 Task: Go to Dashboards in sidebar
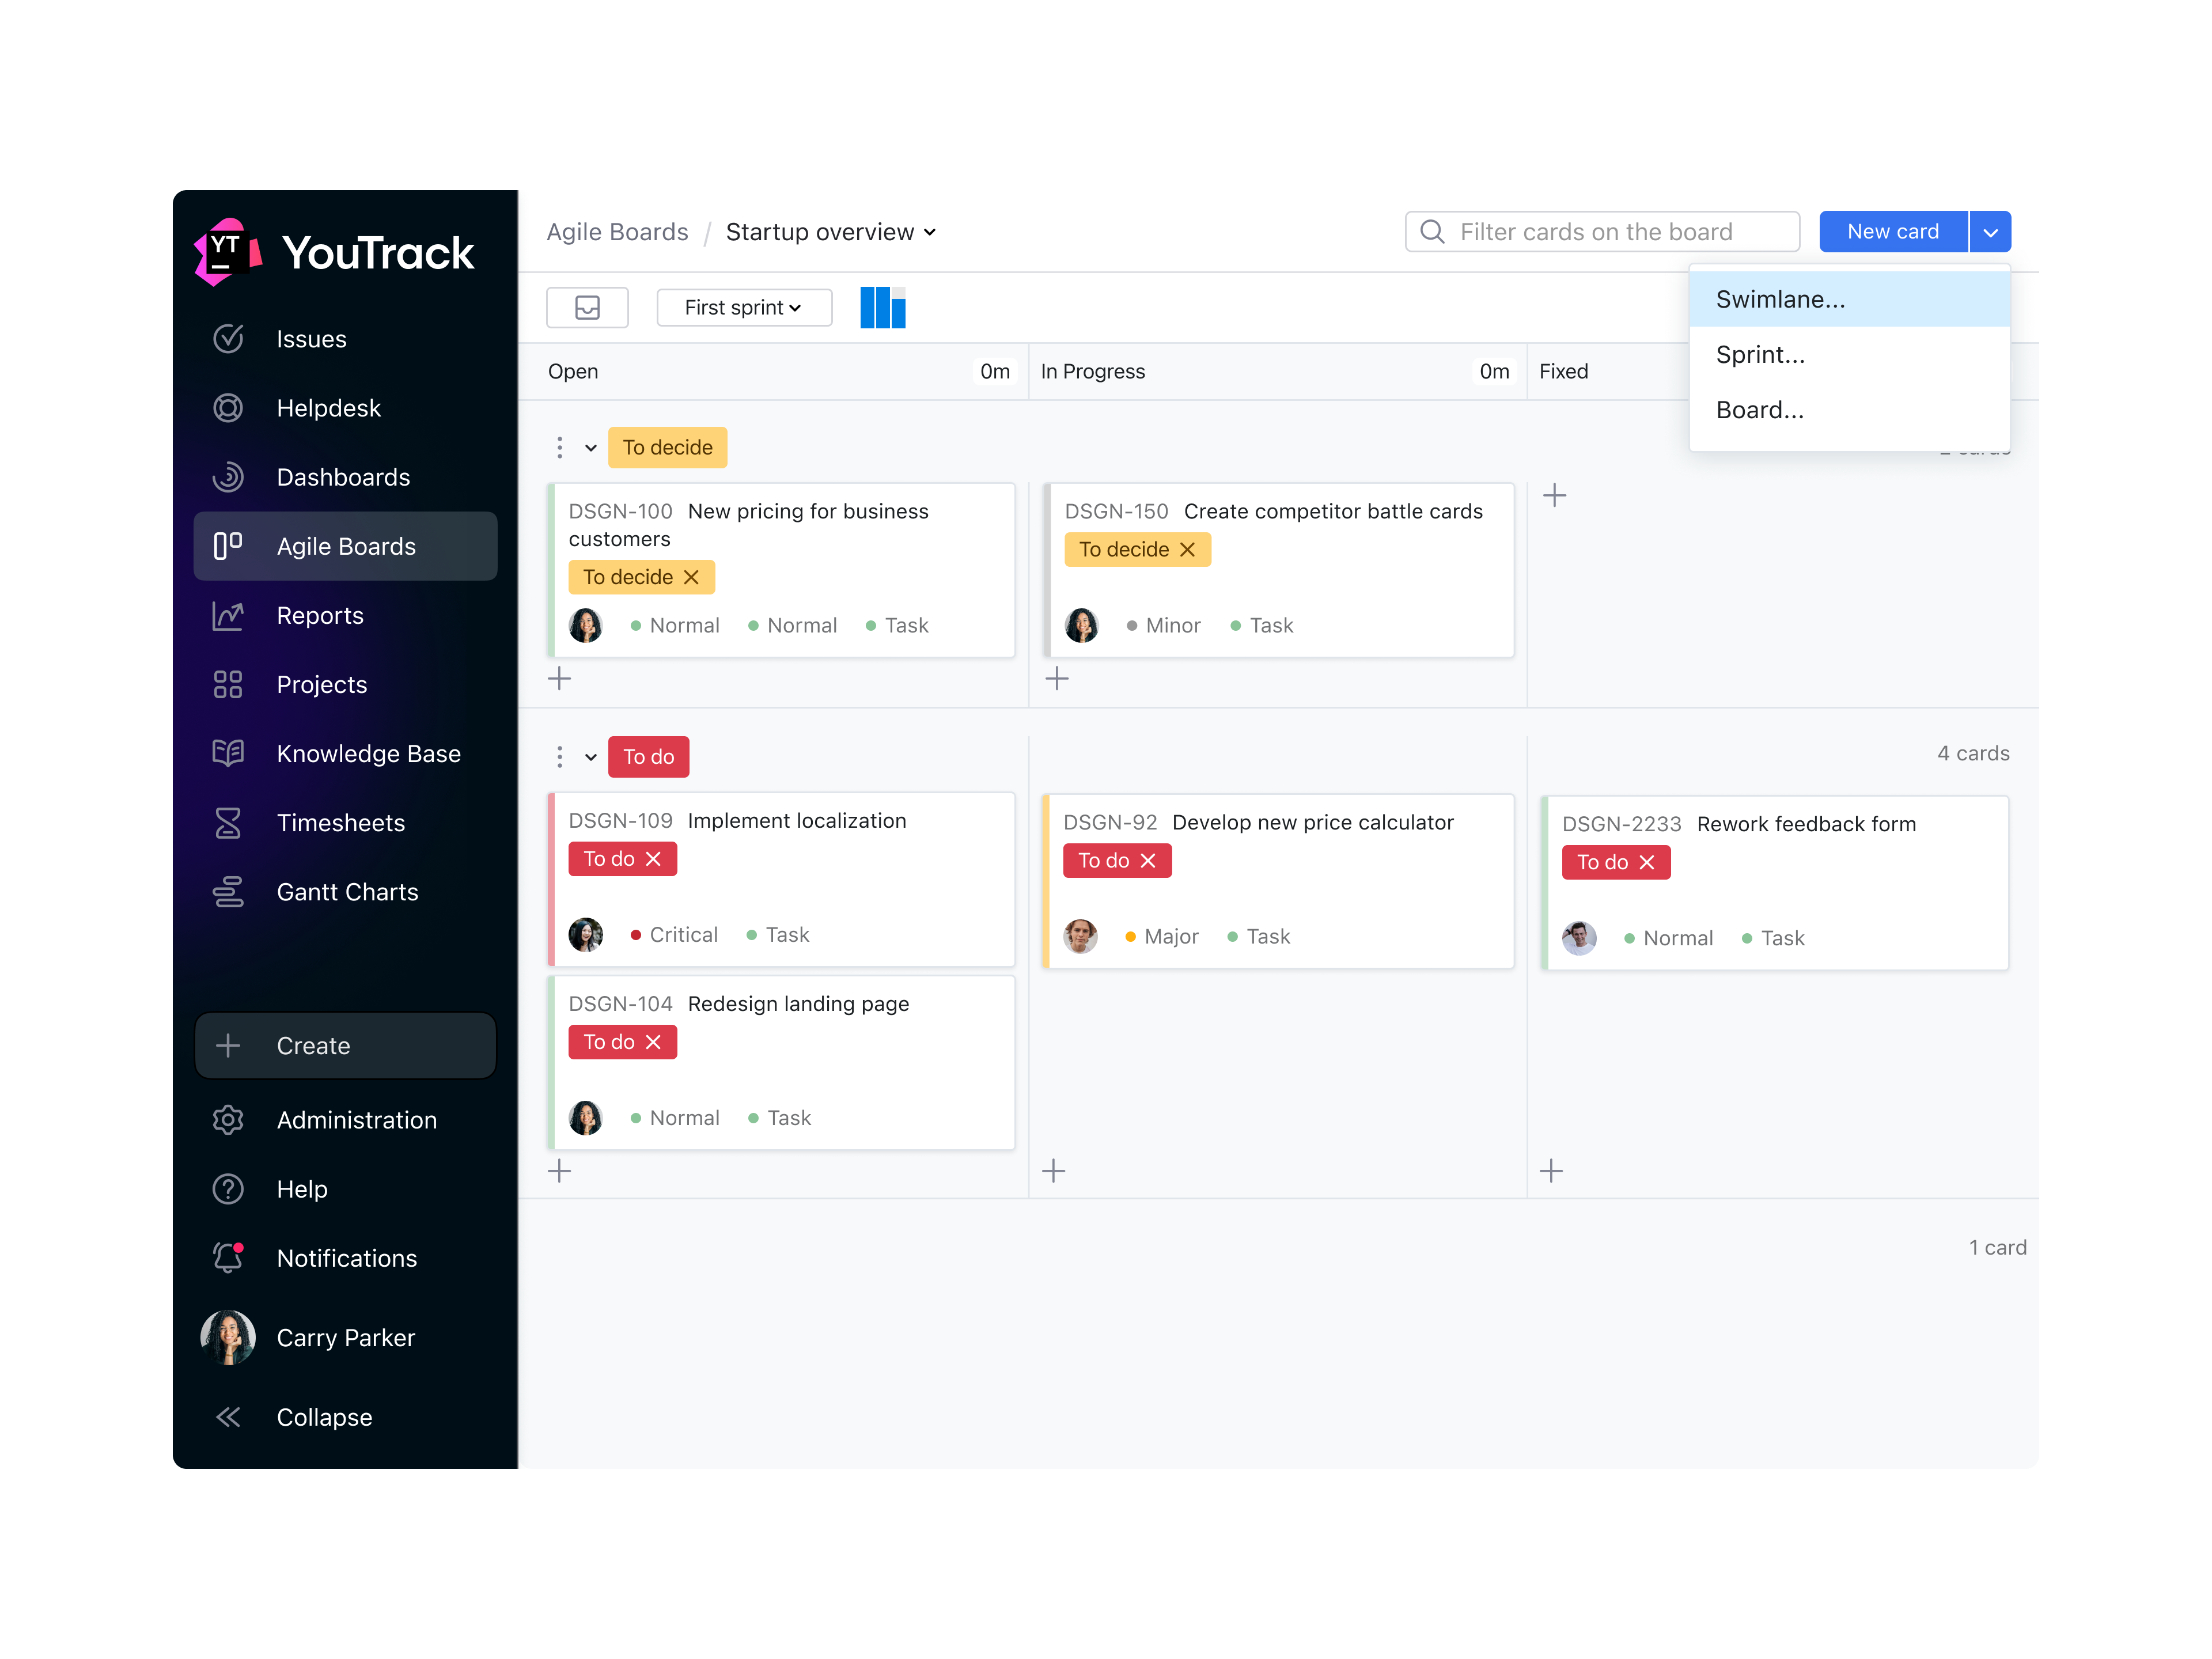click(x=342, y=477)
